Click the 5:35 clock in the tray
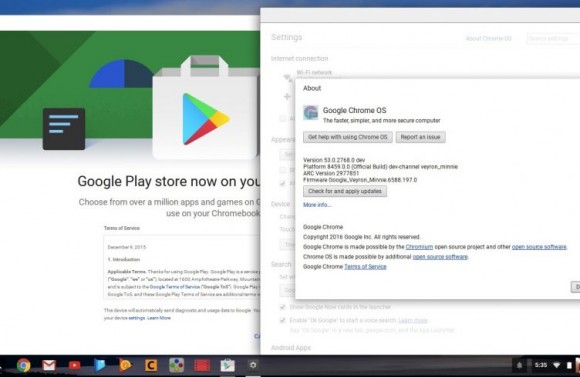This screenshot has height=377, width=580. click(541, 365)
